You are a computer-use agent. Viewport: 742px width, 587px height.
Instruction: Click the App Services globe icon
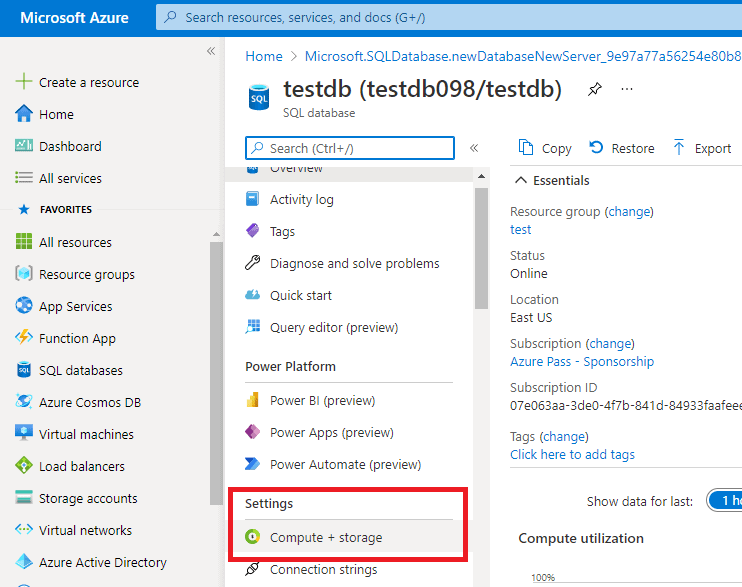24,305
